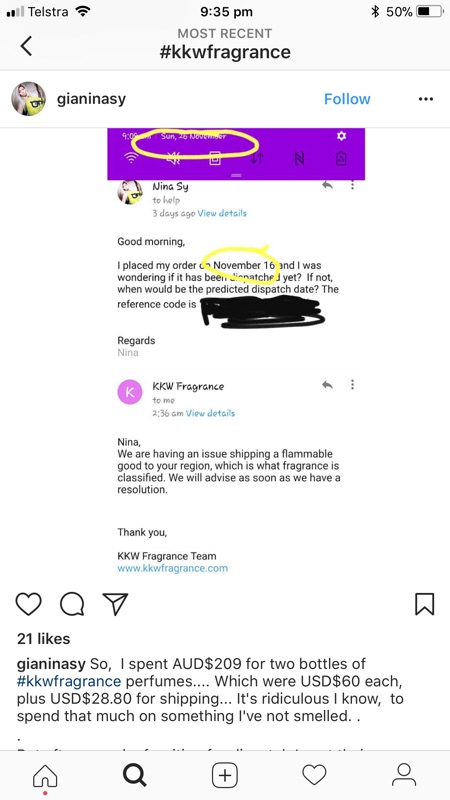The height and width of the screenshot is (800, 450).
Task: Open the Search tab magnifier icon
Action: [x=135, y=776]
